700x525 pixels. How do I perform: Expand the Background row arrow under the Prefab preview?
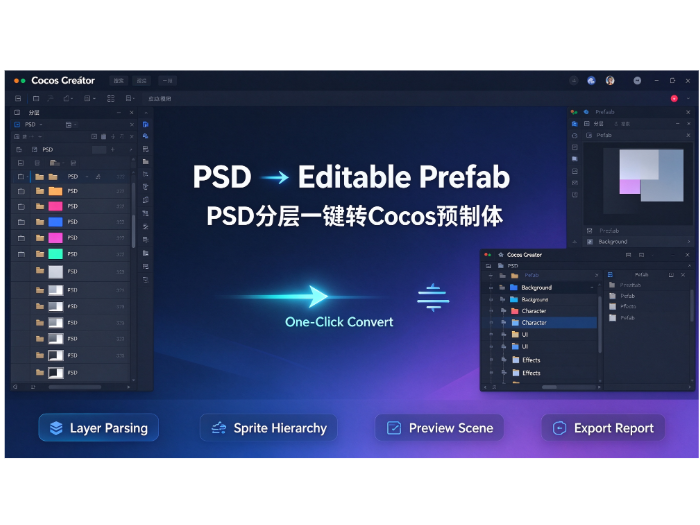click(x=689, y=242)
